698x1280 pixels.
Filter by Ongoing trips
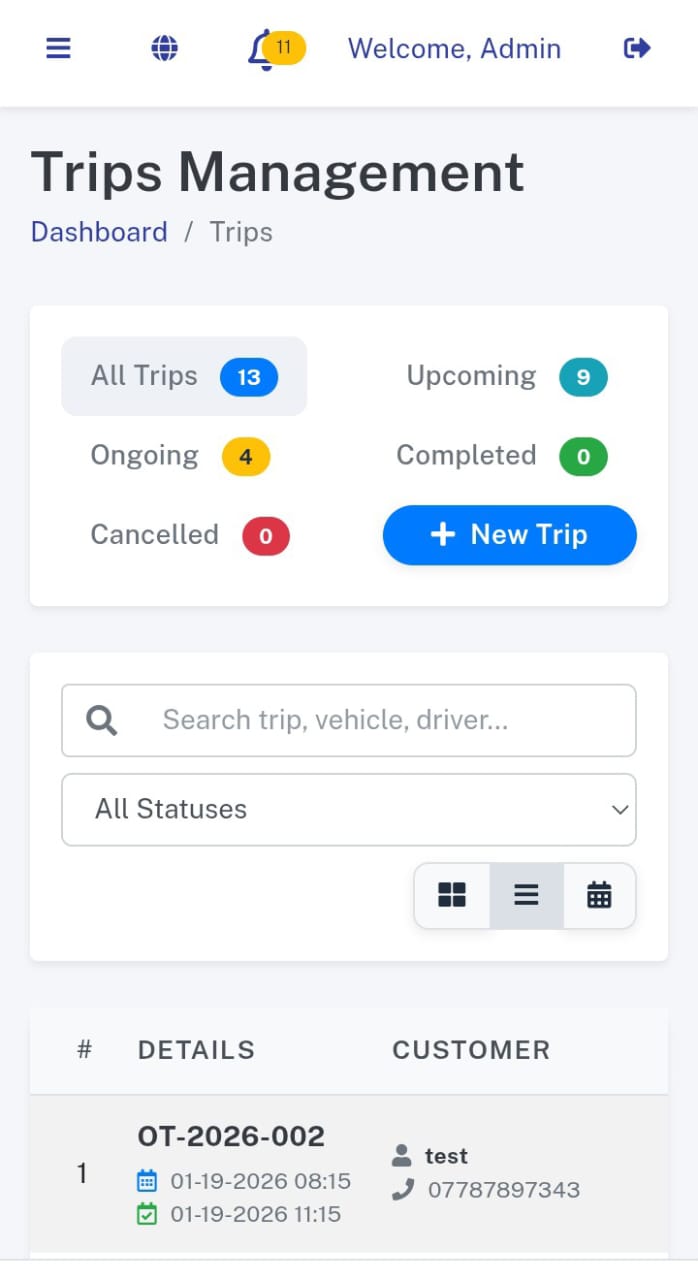coord(180,456)
